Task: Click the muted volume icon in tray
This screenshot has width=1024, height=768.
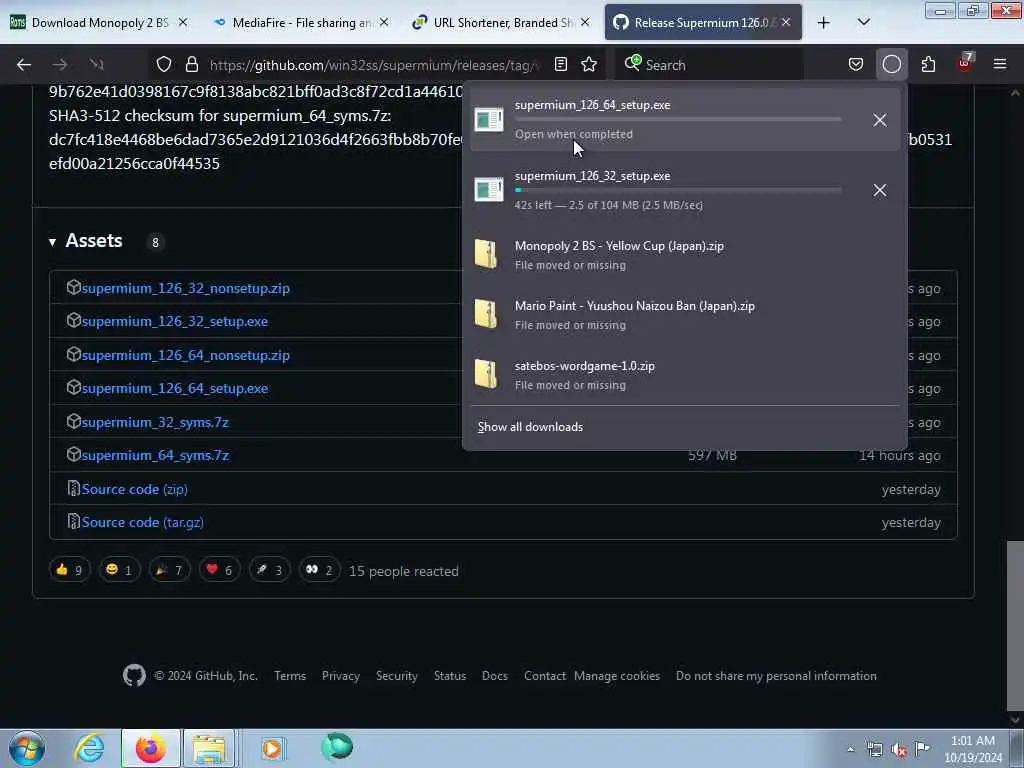Action: coord(899,750)
